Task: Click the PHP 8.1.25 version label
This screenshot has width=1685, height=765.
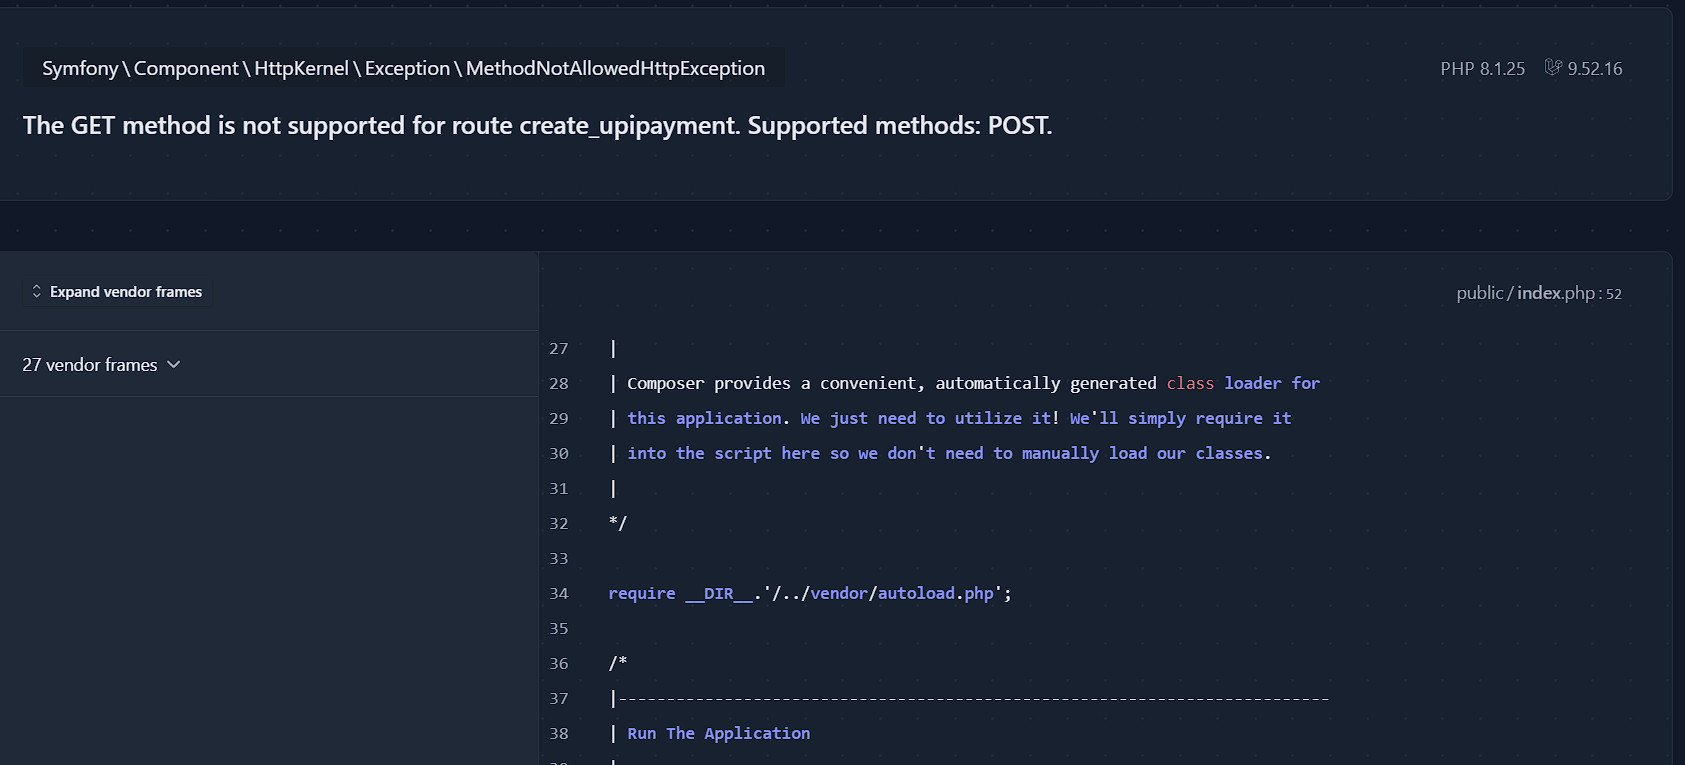Action: coord(1482,69)
